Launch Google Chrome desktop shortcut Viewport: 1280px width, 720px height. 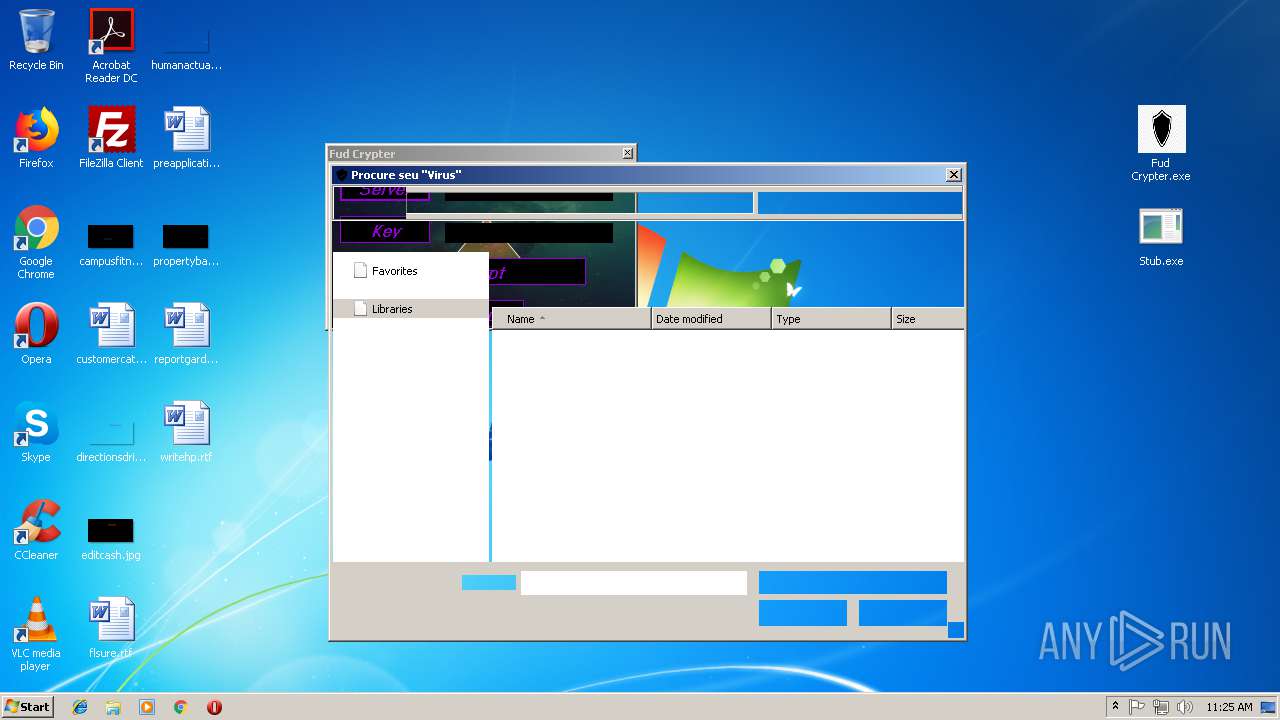click(36, 243)
